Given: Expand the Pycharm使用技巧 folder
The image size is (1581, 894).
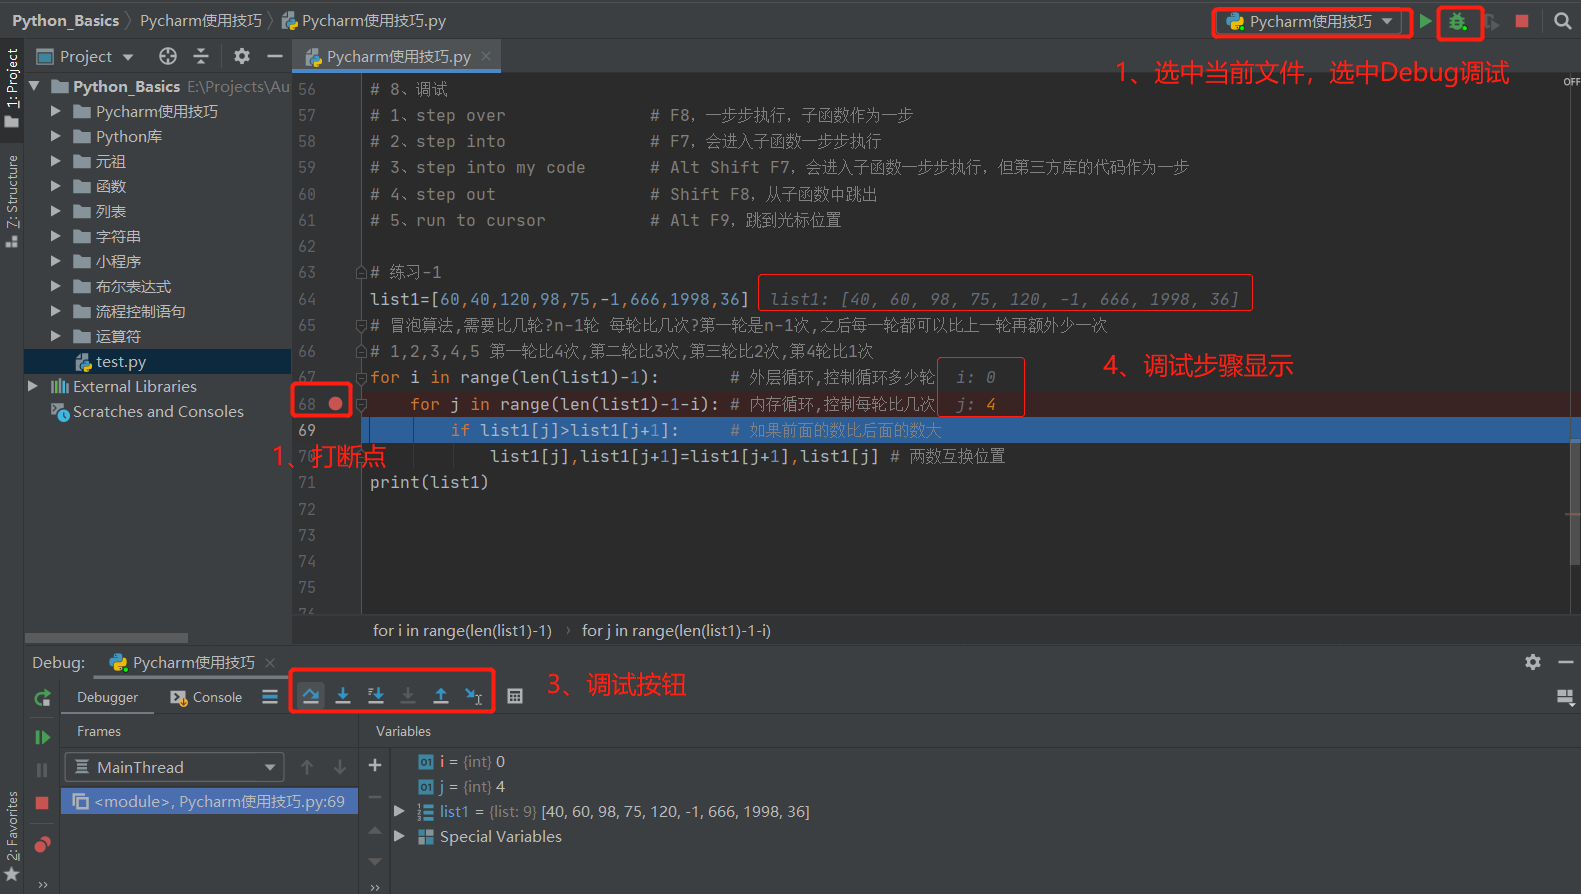Looking at the screenshot, I should tap(56, 111).
